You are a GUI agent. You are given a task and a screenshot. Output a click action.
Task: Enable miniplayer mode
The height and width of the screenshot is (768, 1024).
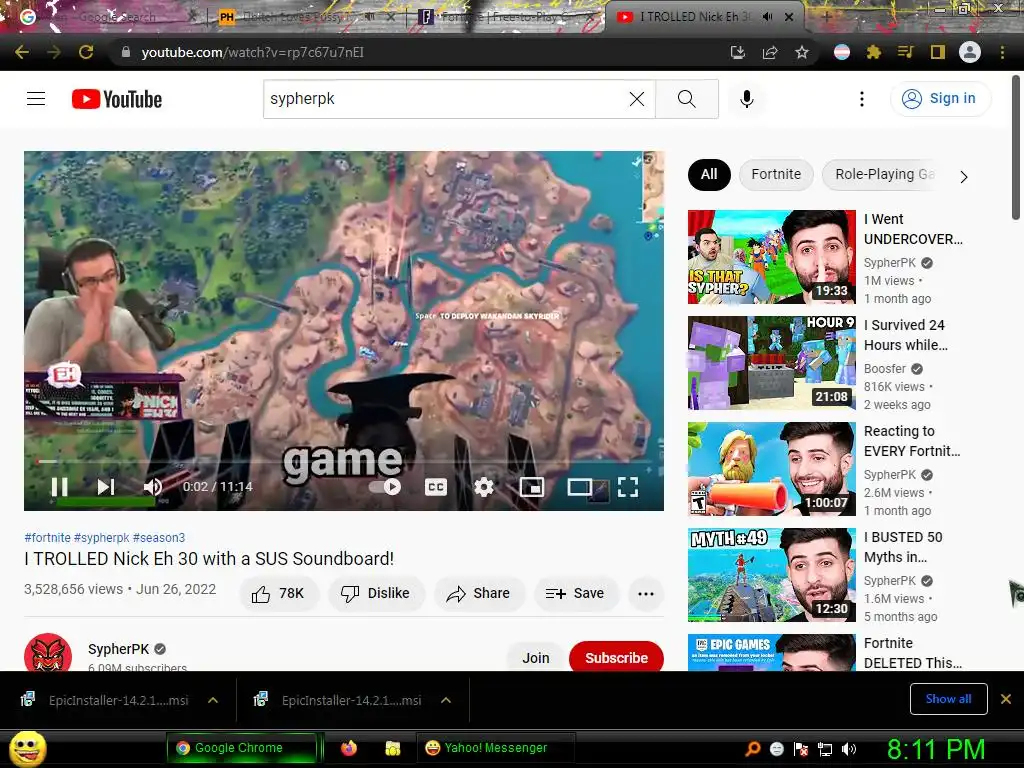[532, 487]
